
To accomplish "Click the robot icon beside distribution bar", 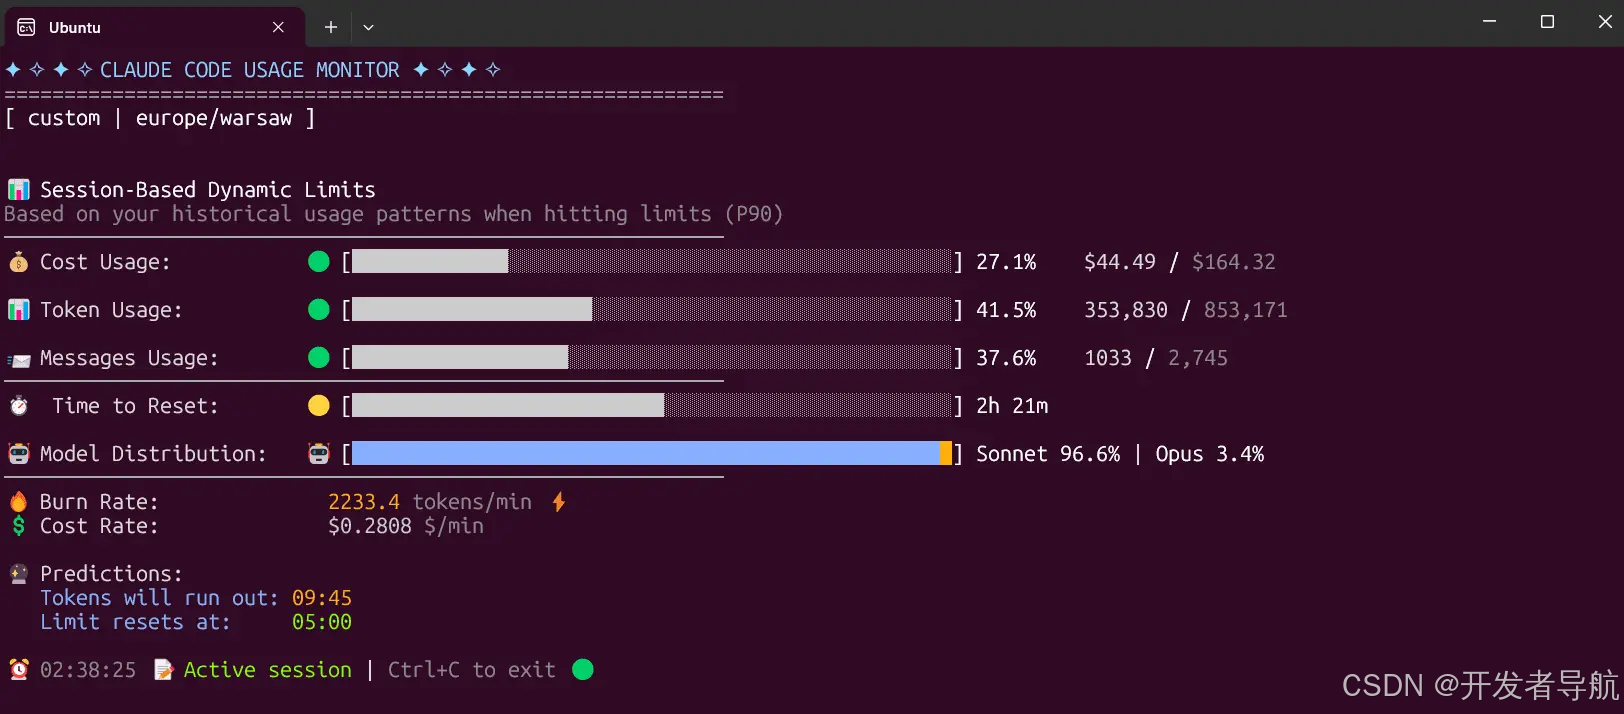I will tap(319, 454).
